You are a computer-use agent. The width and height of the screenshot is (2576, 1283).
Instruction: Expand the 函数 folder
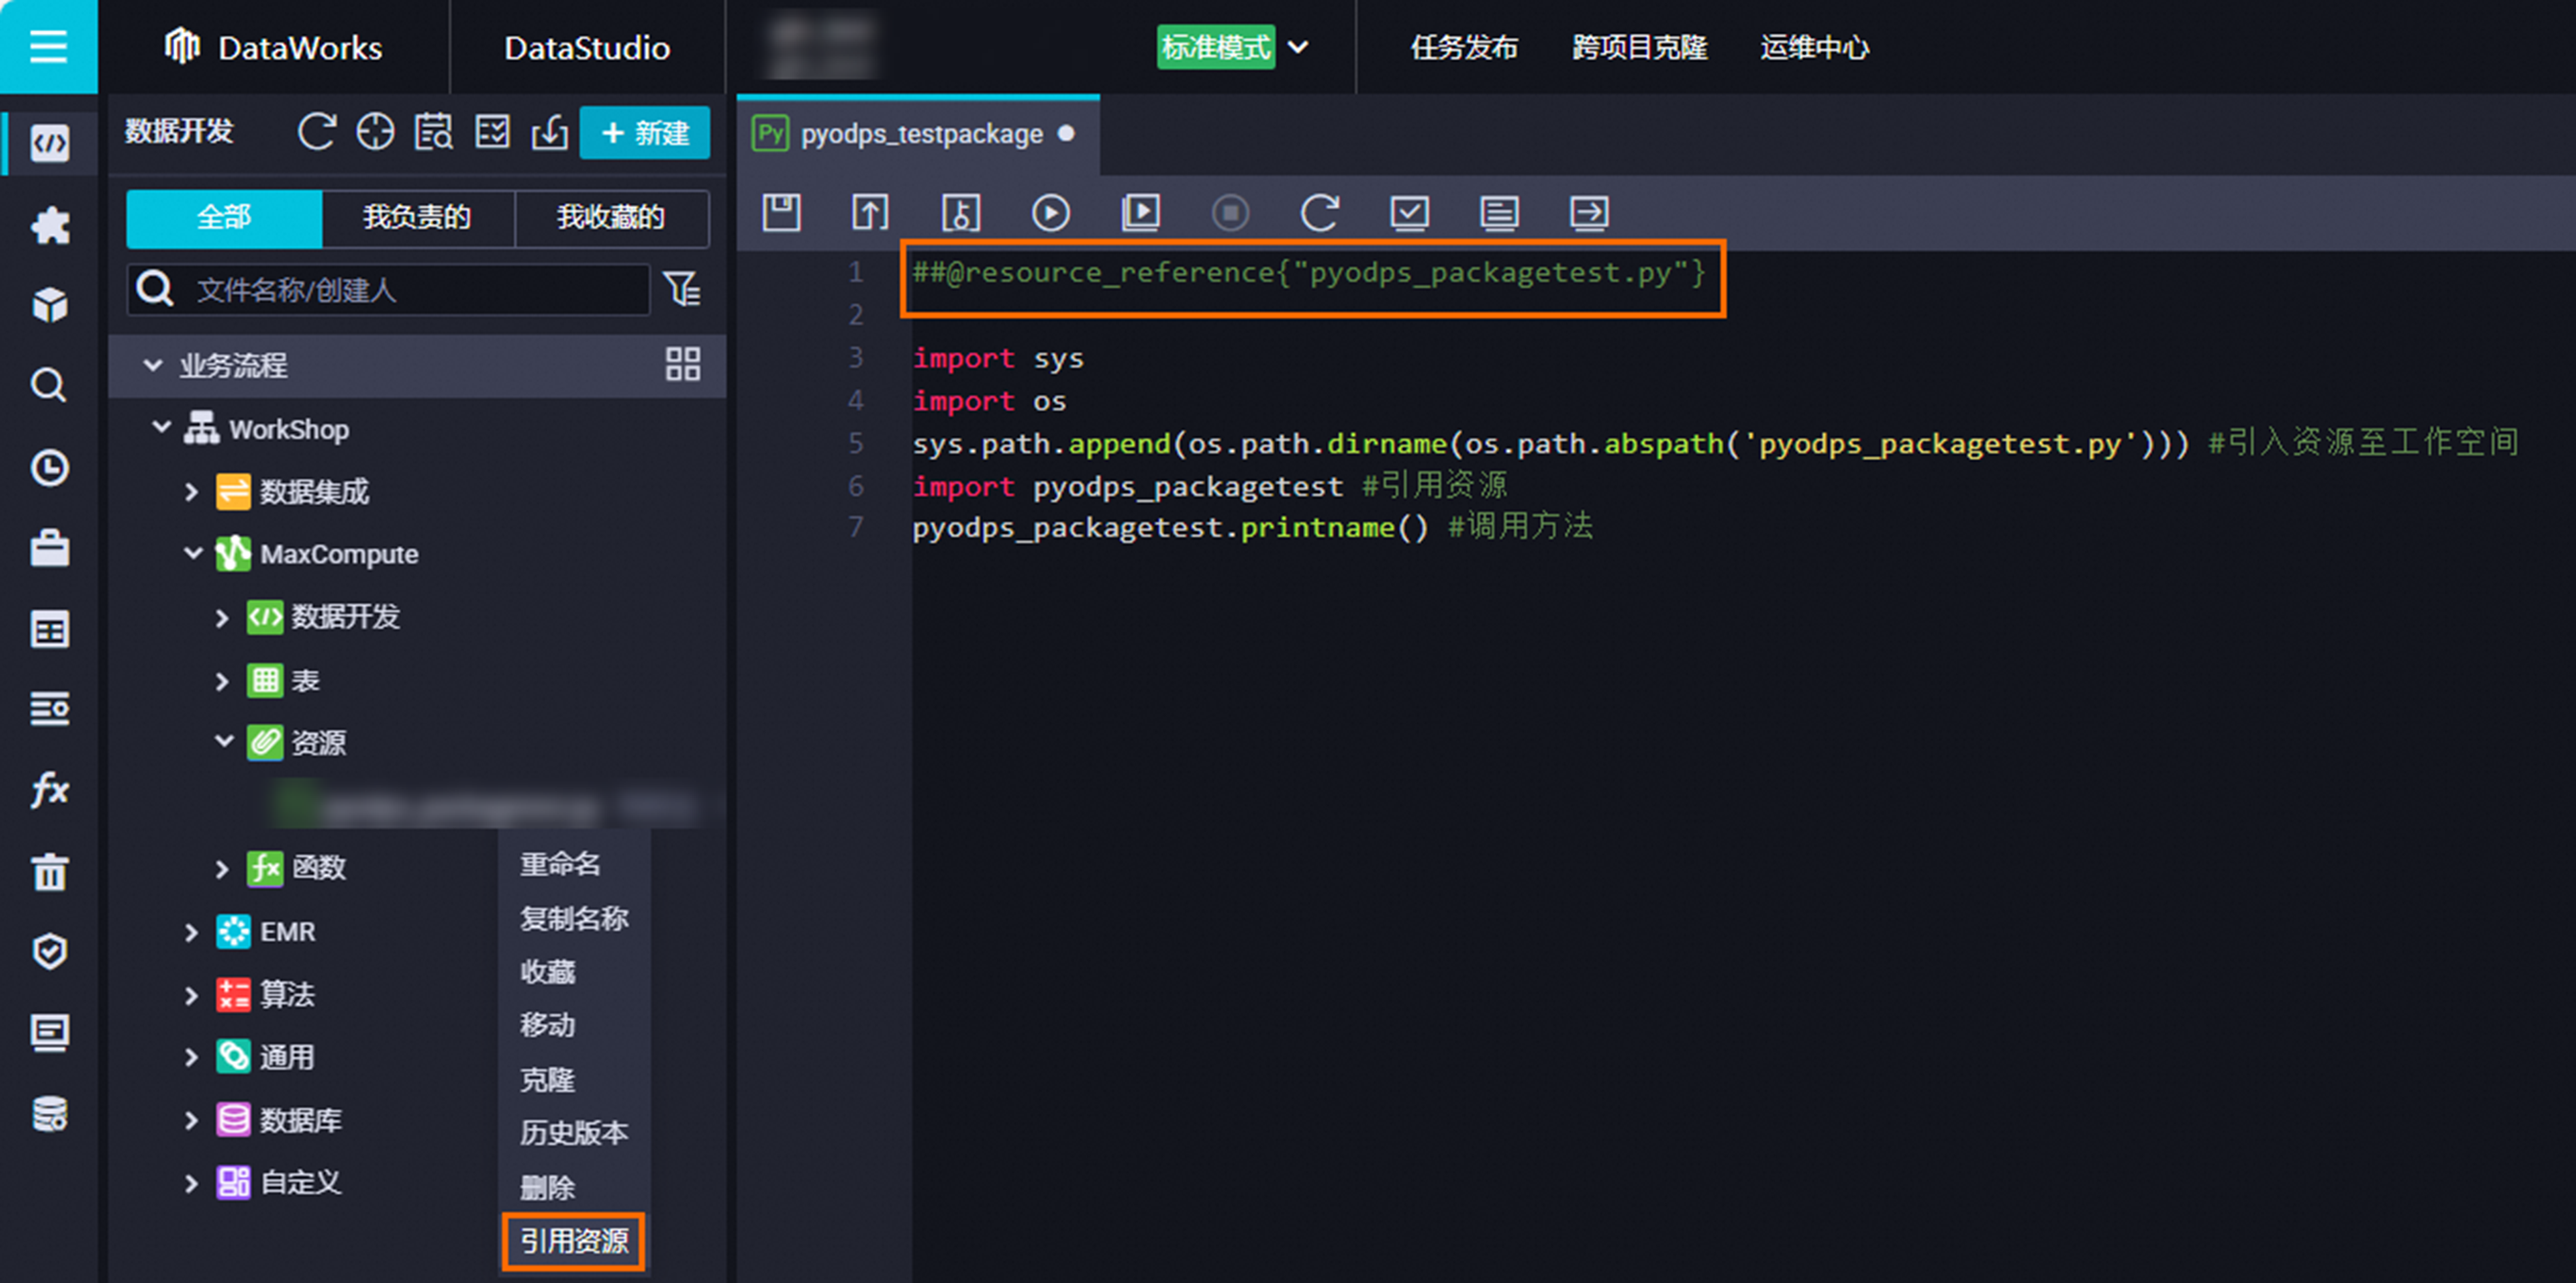[222, 868]
